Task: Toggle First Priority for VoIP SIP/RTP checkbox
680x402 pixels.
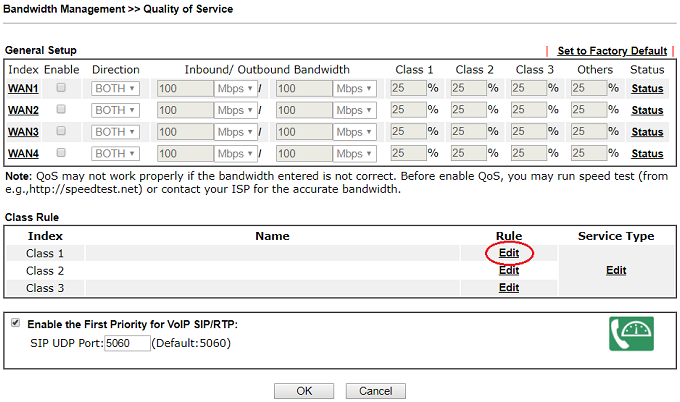Action: [x=13, y=324]
